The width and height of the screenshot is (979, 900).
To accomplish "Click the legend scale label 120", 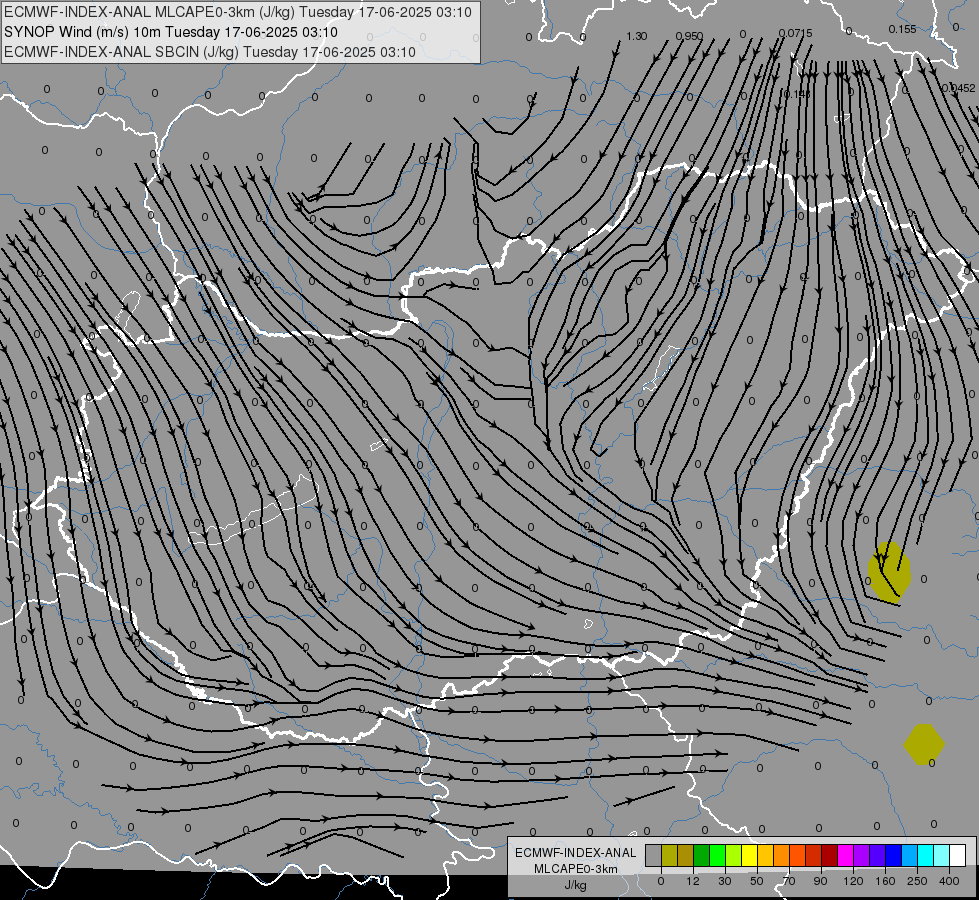I will [853, 881].
